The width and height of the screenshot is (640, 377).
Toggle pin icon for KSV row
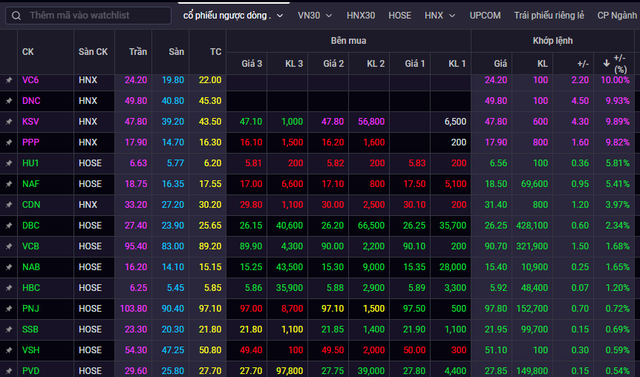(9, 122)
